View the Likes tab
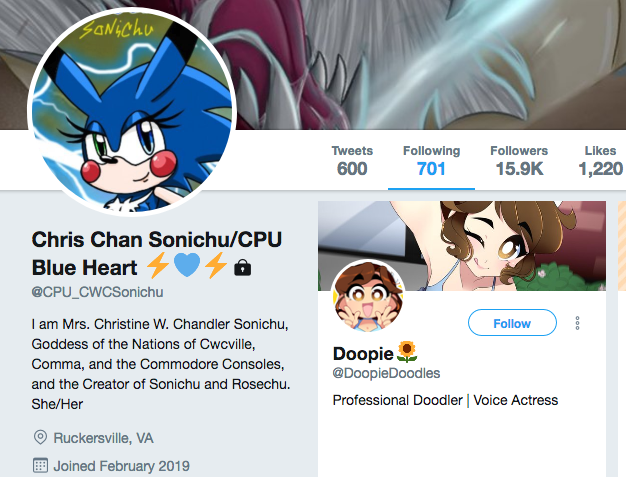The image size is (626, 477). click(x=600, y=161)
